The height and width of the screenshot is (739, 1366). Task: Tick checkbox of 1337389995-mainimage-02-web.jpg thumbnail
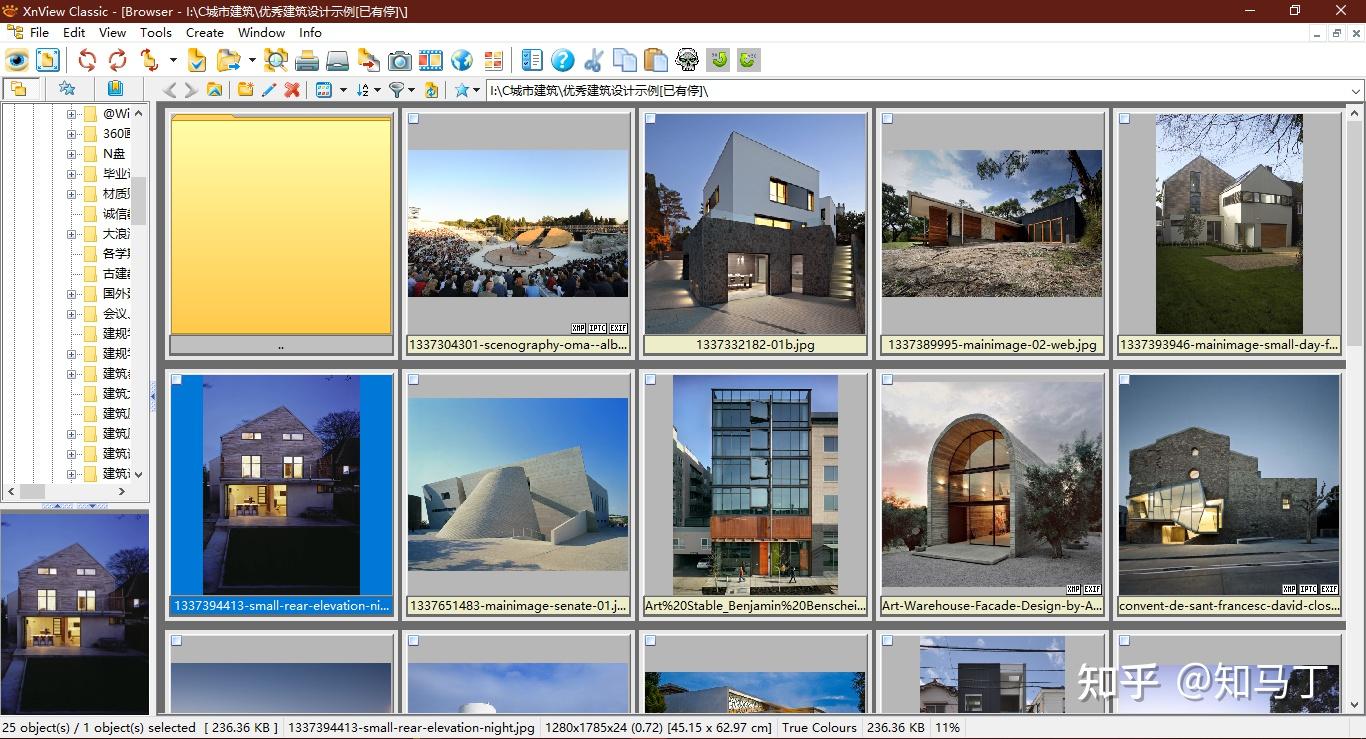(x=888, y=119)
